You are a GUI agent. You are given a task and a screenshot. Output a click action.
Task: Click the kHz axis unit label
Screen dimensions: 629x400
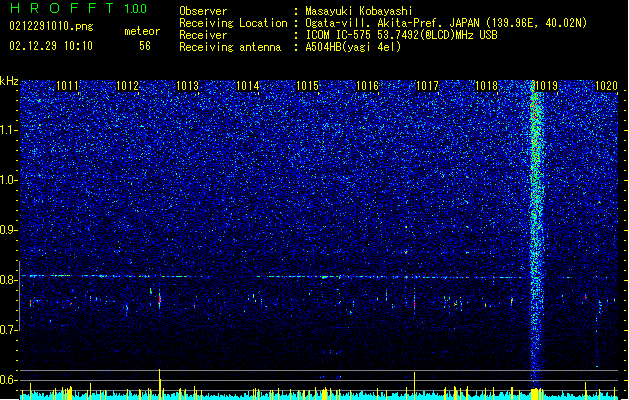9,81
